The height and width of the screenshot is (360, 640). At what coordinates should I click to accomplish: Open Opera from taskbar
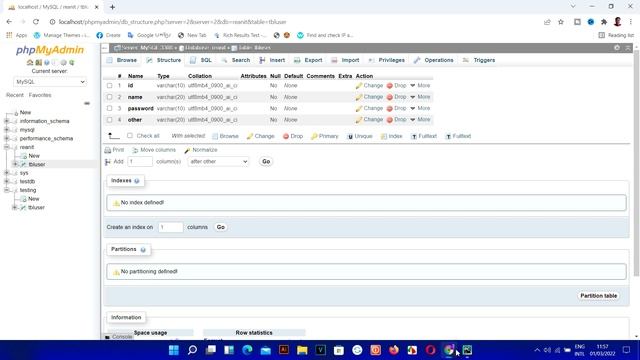430,350
